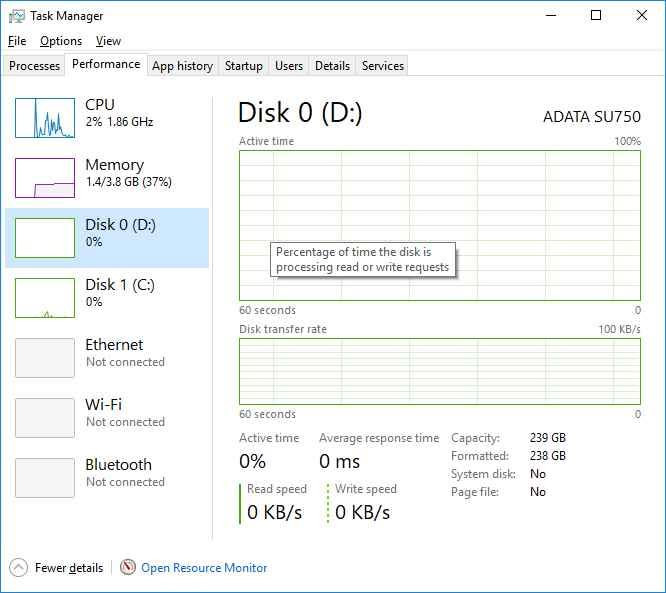Switch to the App history tab
Screen dimensions: 666x593
pyautogui.click(x=183, y=66)
